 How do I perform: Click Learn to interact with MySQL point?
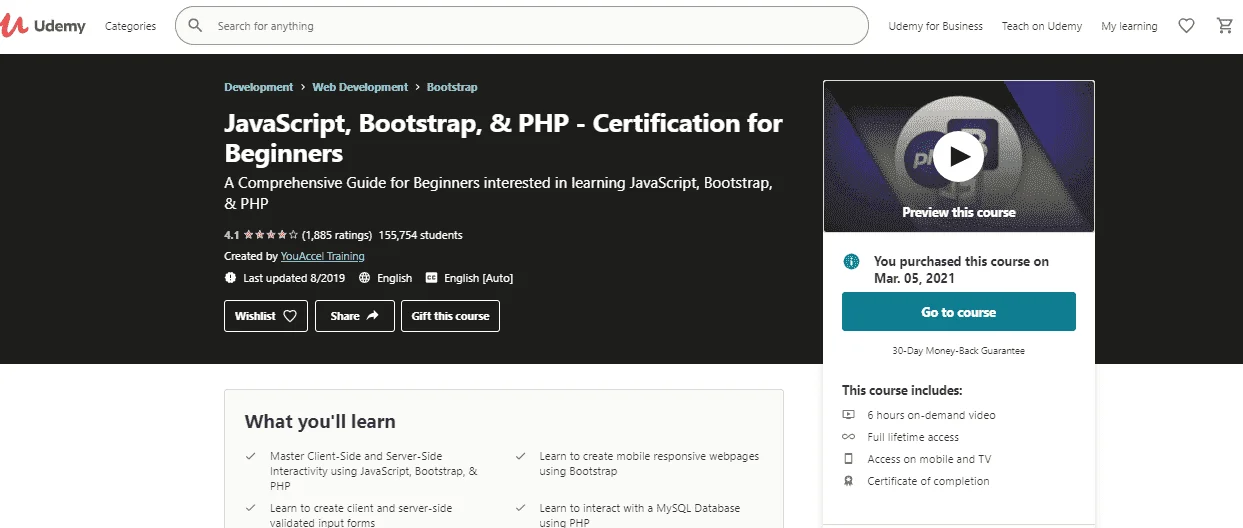click(640, 515)
